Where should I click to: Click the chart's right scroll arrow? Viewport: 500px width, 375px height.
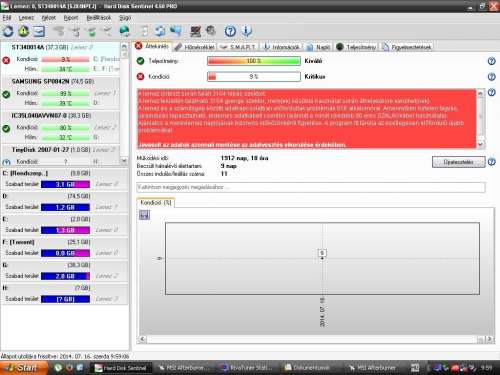point(489,339)
